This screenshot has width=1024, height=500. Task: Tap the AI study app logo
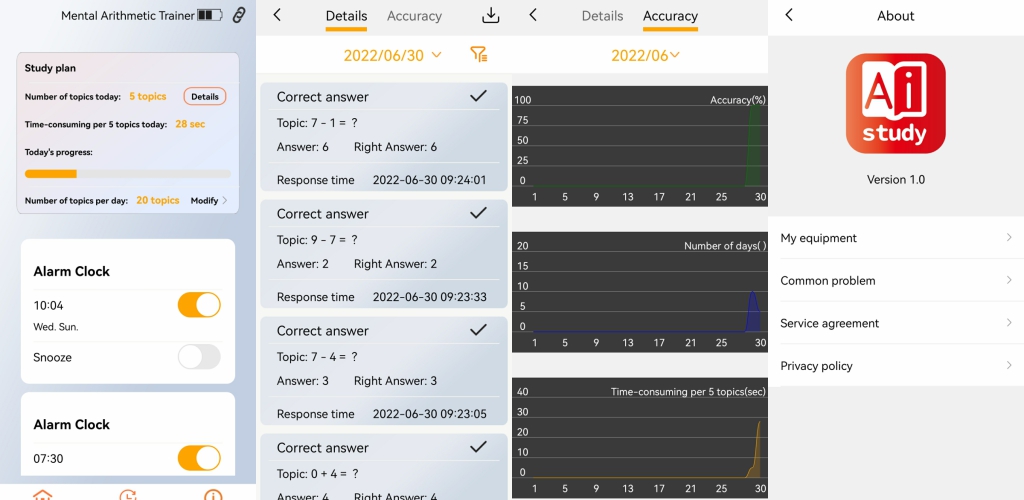point(895,104)
